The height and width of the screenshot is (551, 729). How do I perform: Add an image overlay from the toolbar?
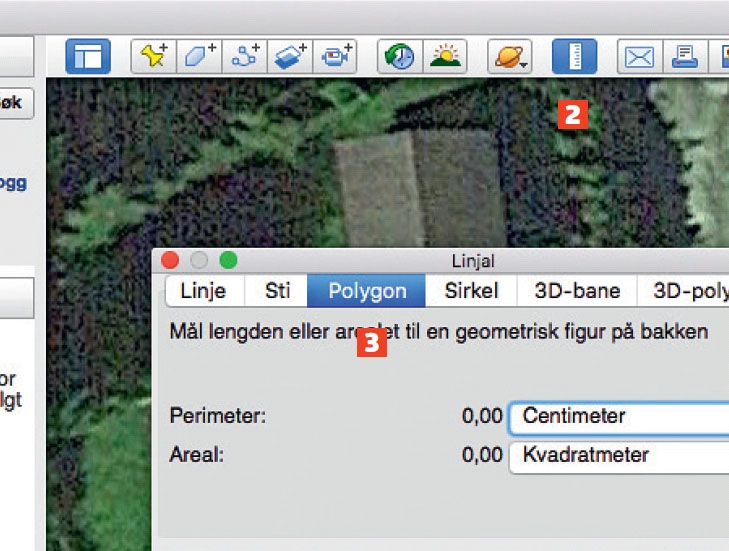tap(290, 57)
